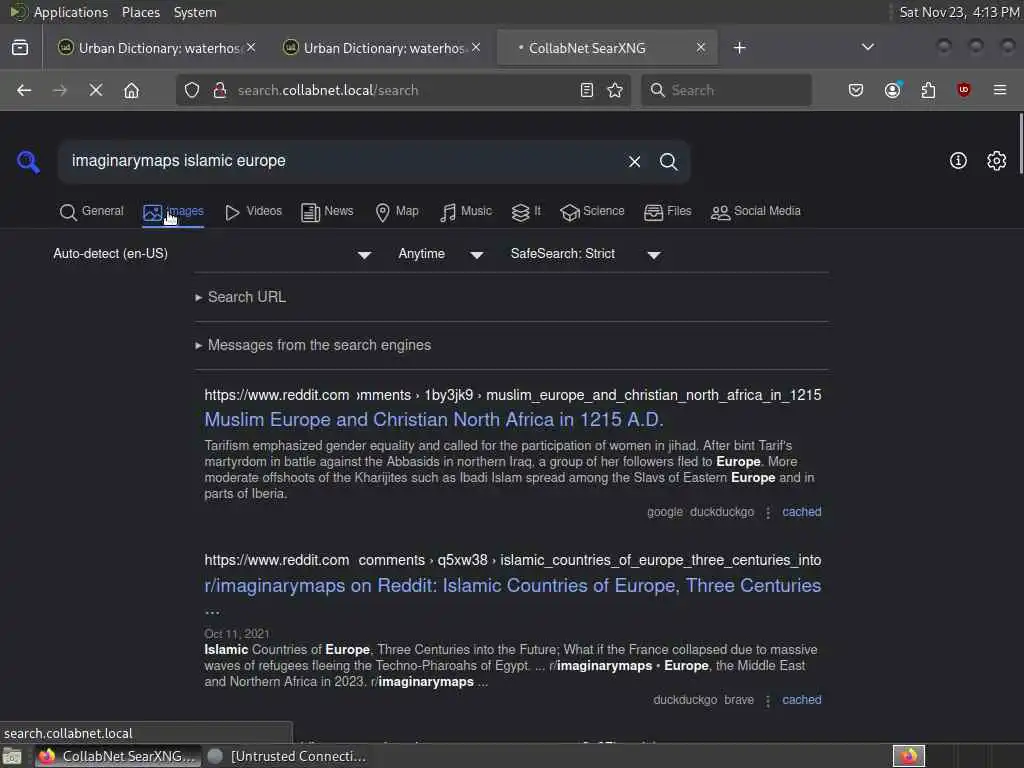
Task: Open more options for Muslim Europe result
Action: point(768,513)
